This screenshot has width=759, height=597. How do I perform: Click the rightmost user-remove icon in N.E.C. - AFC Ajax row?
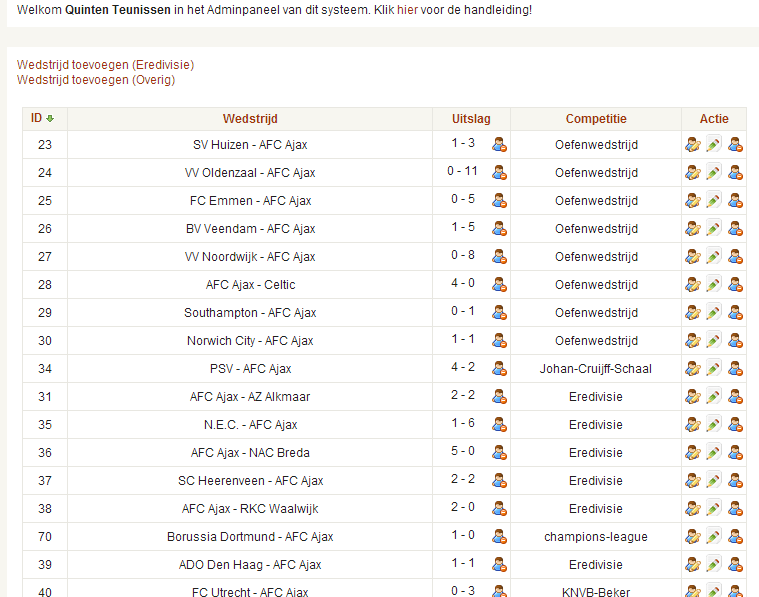click(x=735, y=425)
